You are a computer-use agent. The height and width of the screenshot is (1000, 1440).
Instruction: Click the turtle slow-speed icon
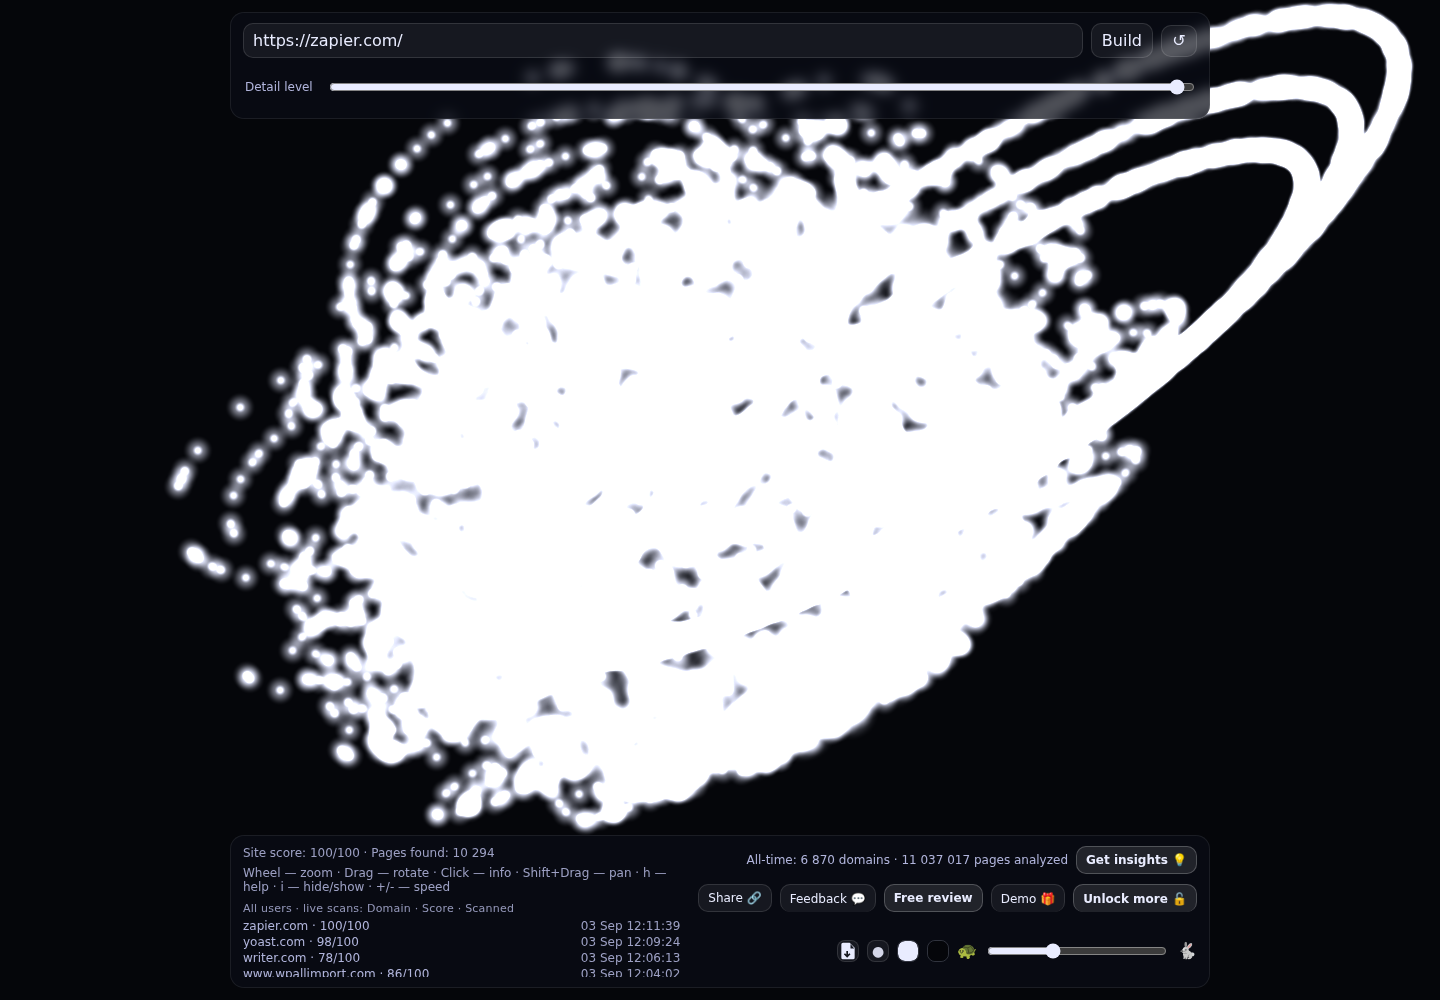[x=966, y=951]
